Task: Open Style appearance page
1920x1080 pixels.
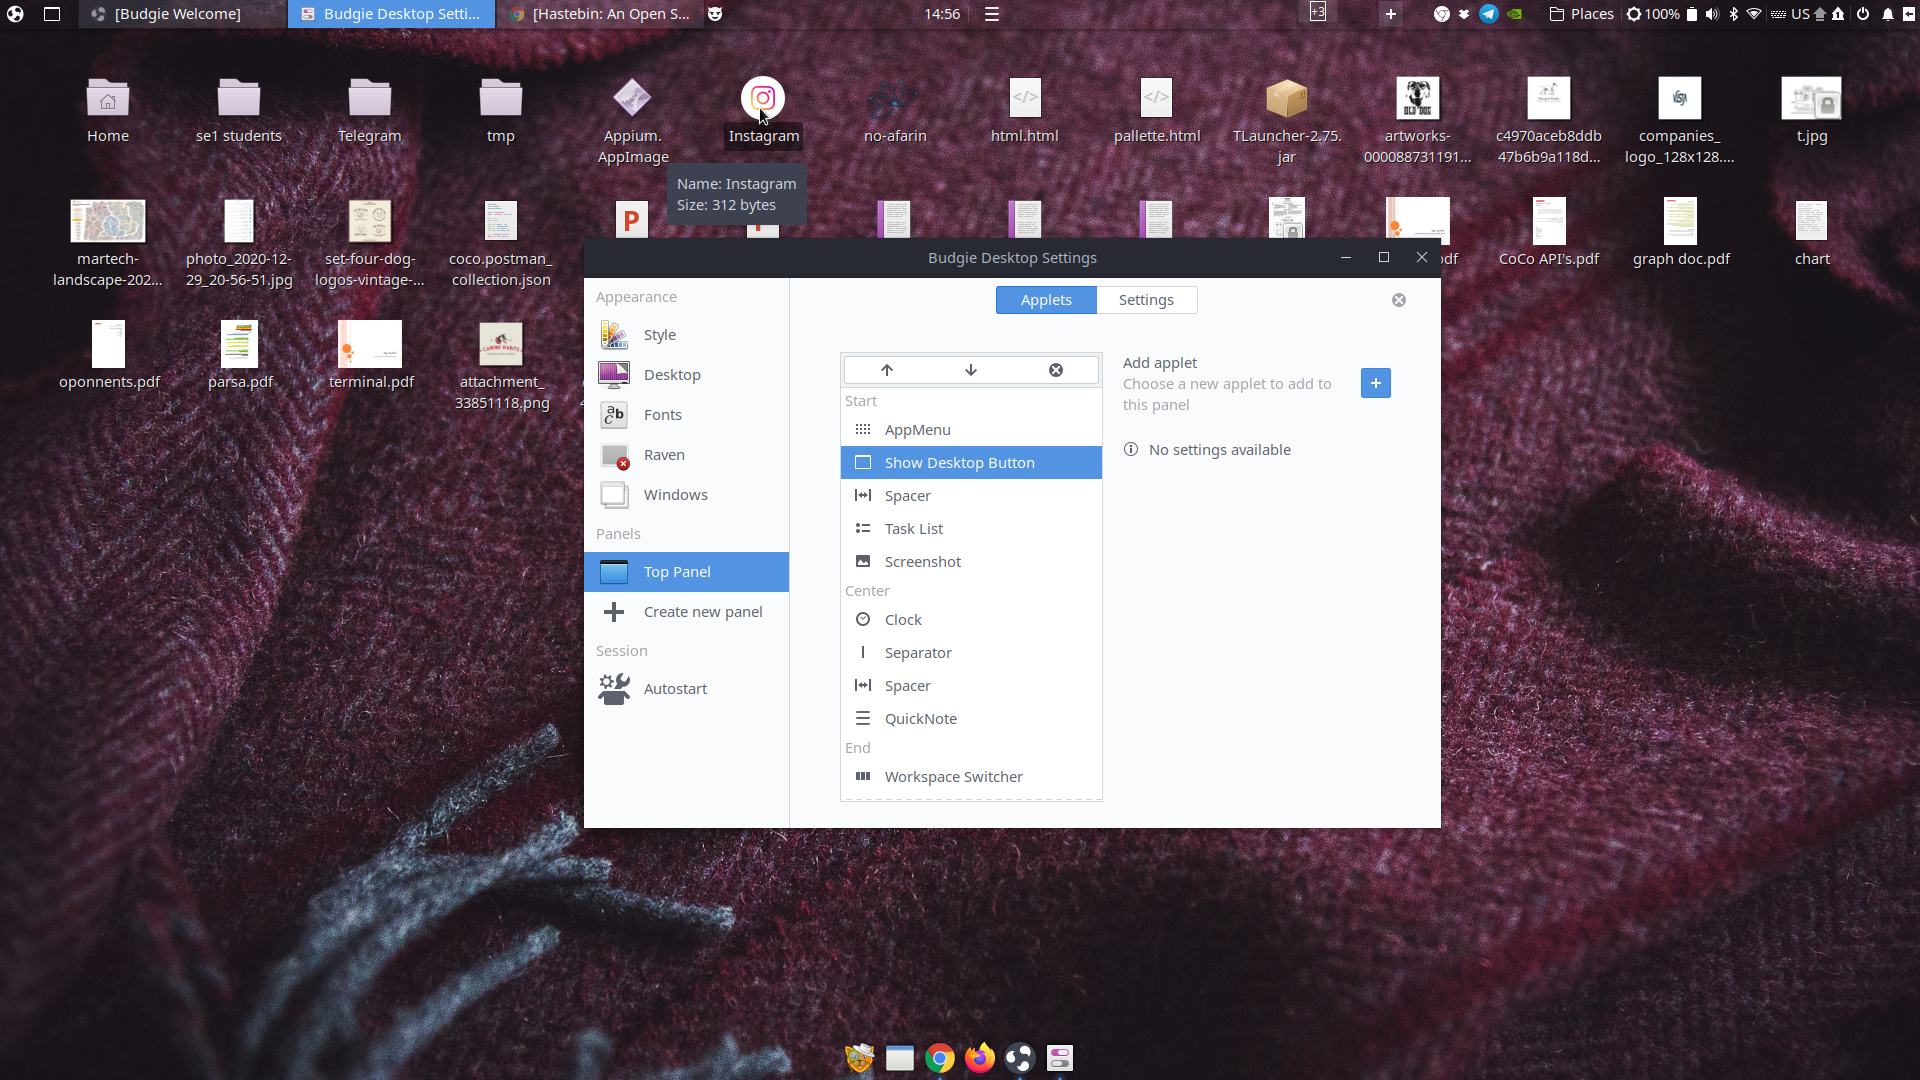Action: point(686,335)
